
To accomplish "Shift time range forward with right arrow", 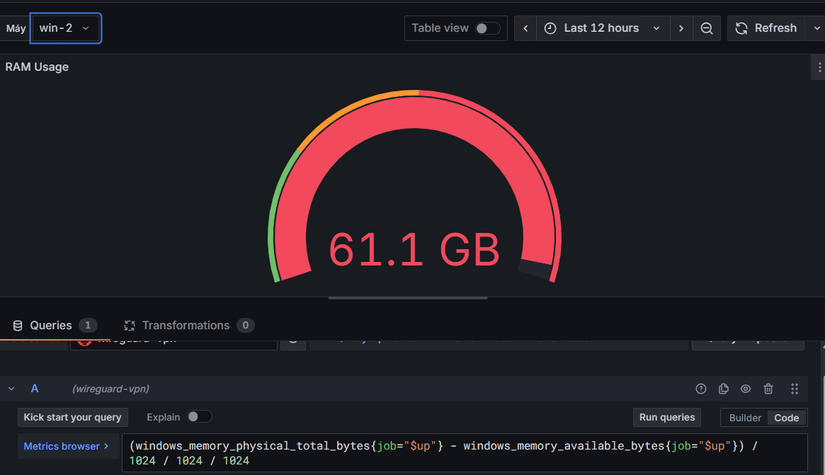I will (x=681, y=28).
